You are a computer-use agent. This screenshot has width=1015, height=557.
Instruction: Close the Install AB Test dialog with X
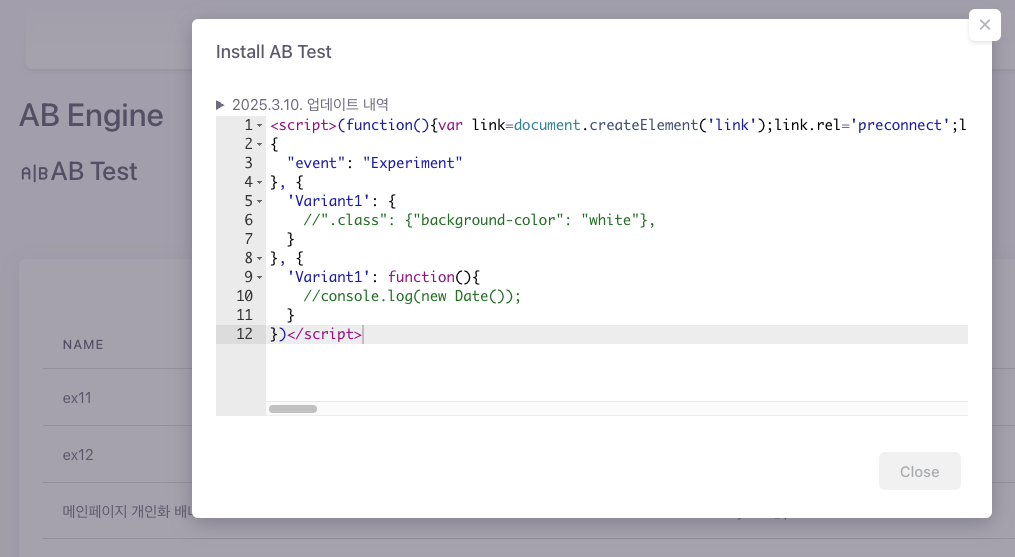[985, 25]
